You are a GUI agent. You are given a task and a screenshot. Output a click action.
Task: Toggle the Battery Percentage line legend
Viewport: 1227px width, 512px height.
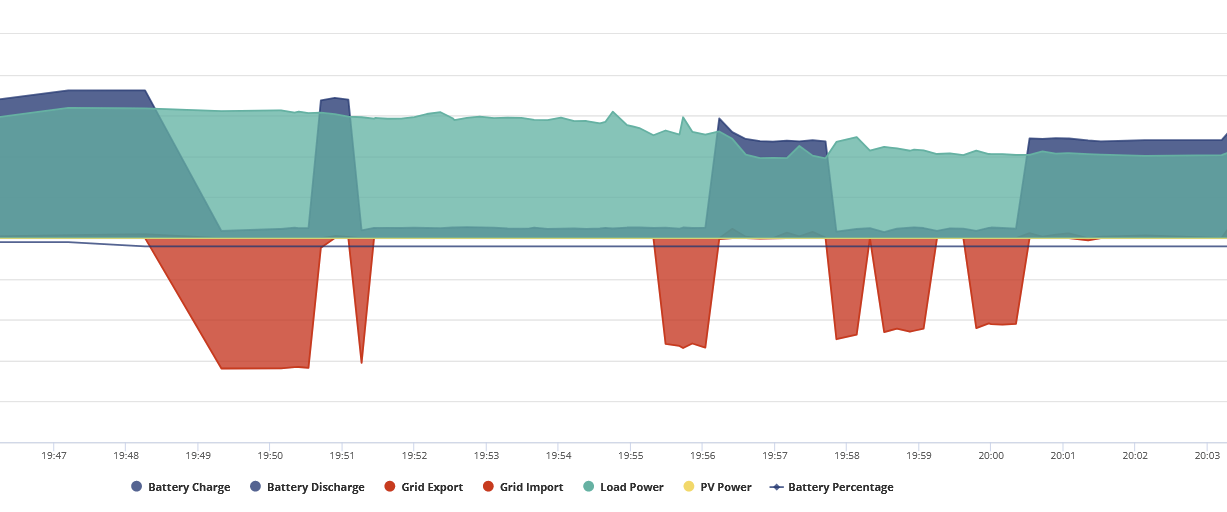[831, 487]
